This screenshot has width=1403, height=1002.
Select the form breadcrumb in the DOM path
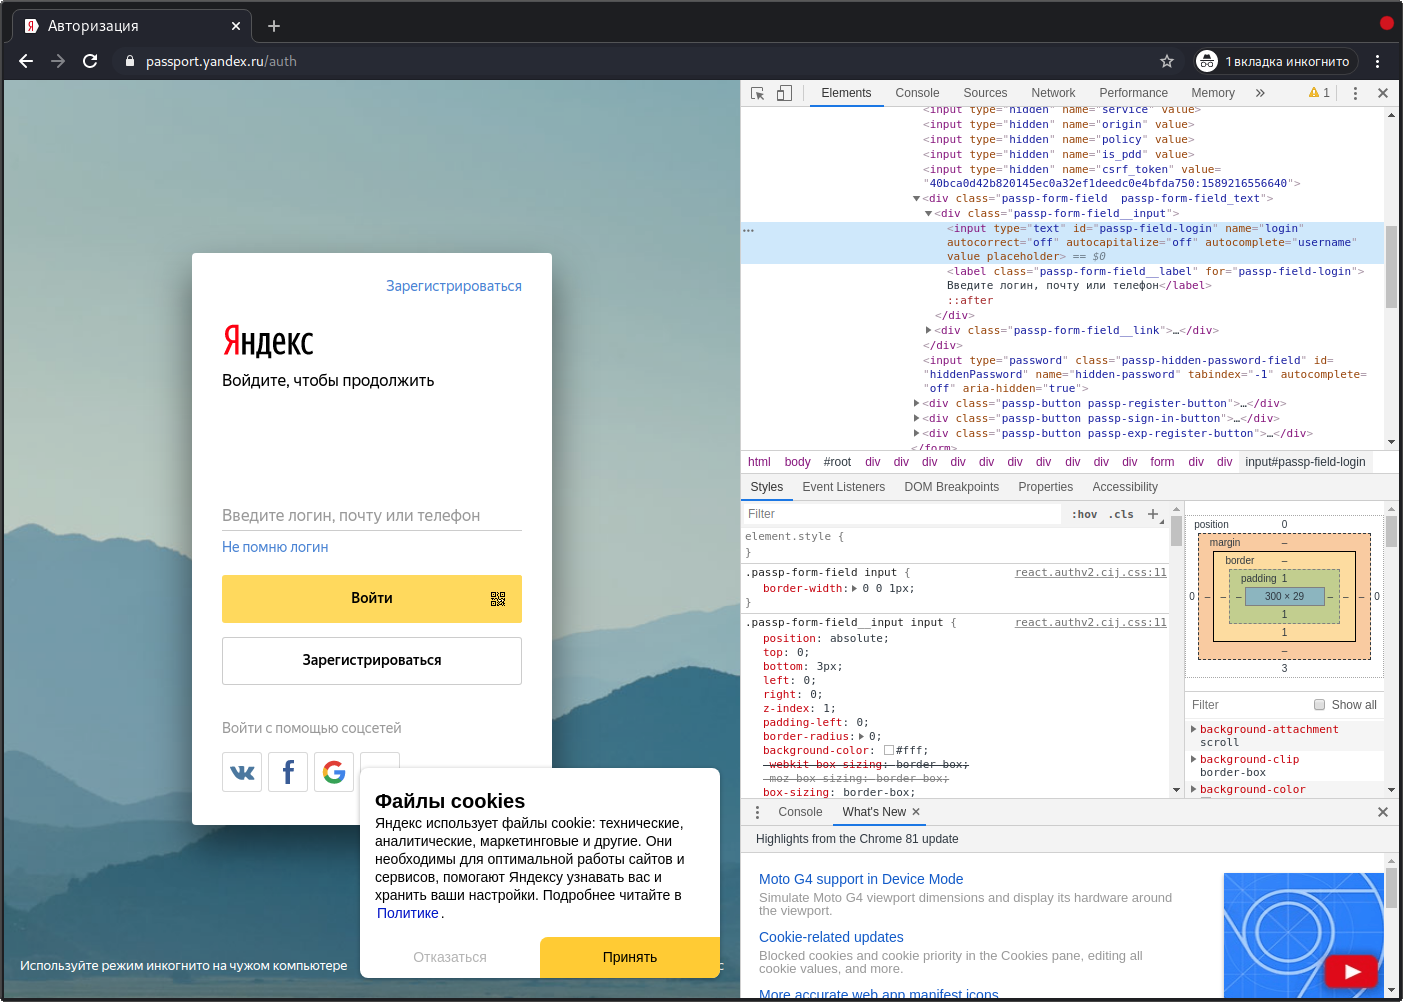[x=1162, y=462]
